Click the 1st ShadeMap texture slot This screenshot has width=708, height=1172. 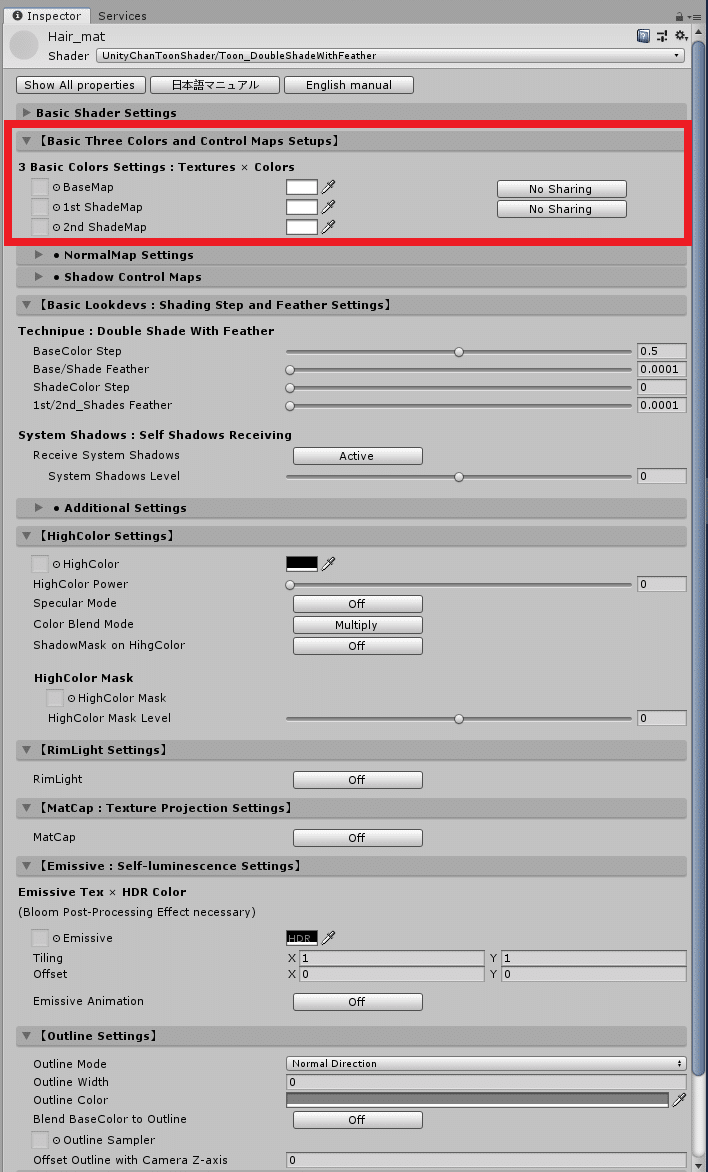tap(40, 207)
